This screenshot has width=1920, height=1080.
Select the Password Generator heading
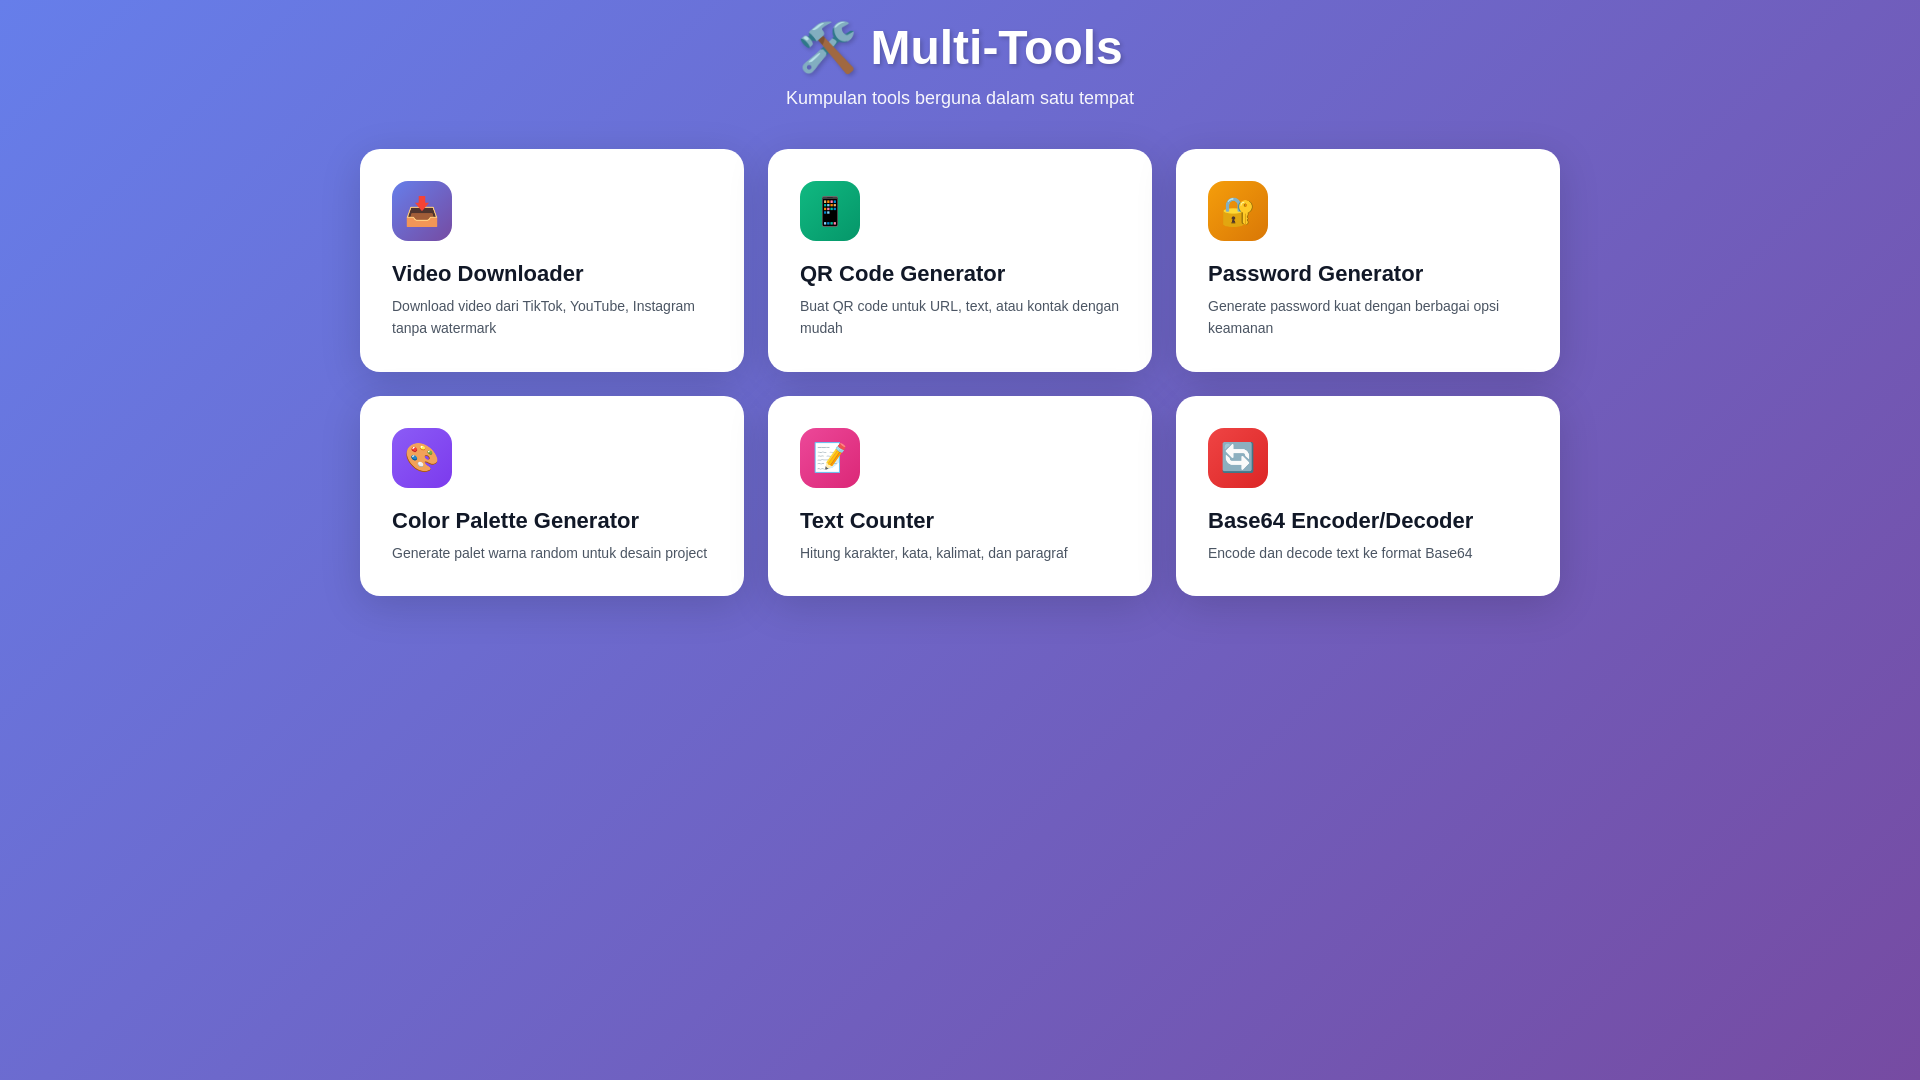[x=1314, y=274]
